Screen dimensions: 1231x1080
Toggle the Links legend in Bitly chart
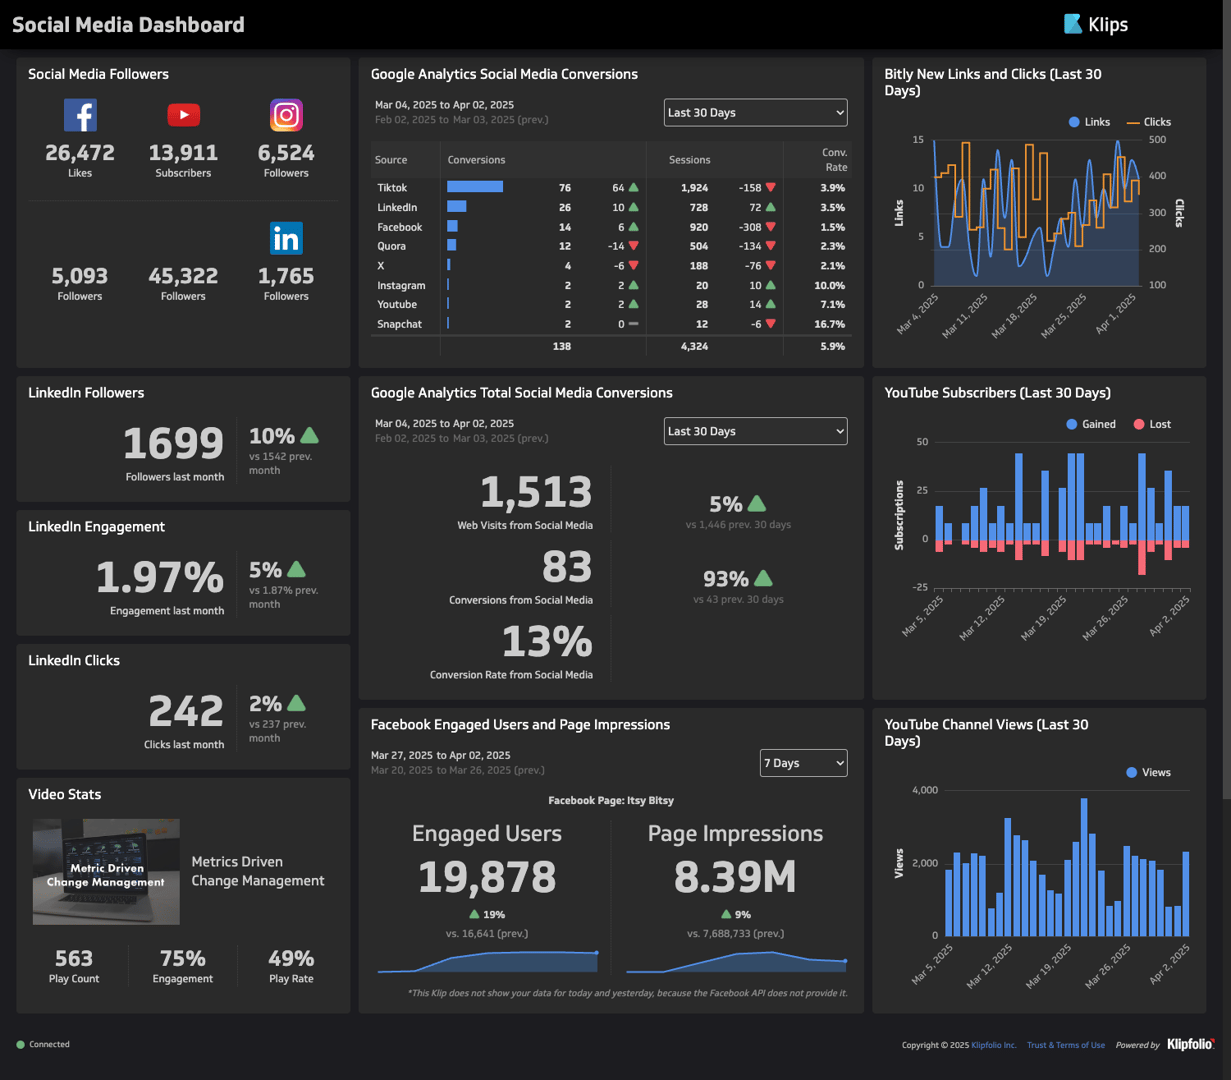[1089, 121]
